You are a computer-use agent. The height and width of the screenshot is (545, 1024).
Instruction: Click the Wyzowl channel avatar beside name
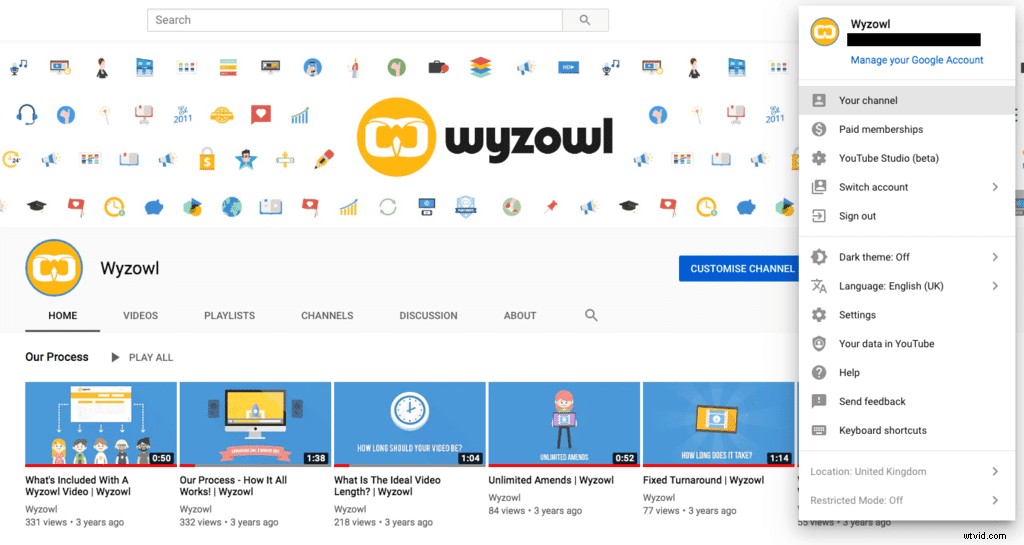54,268
